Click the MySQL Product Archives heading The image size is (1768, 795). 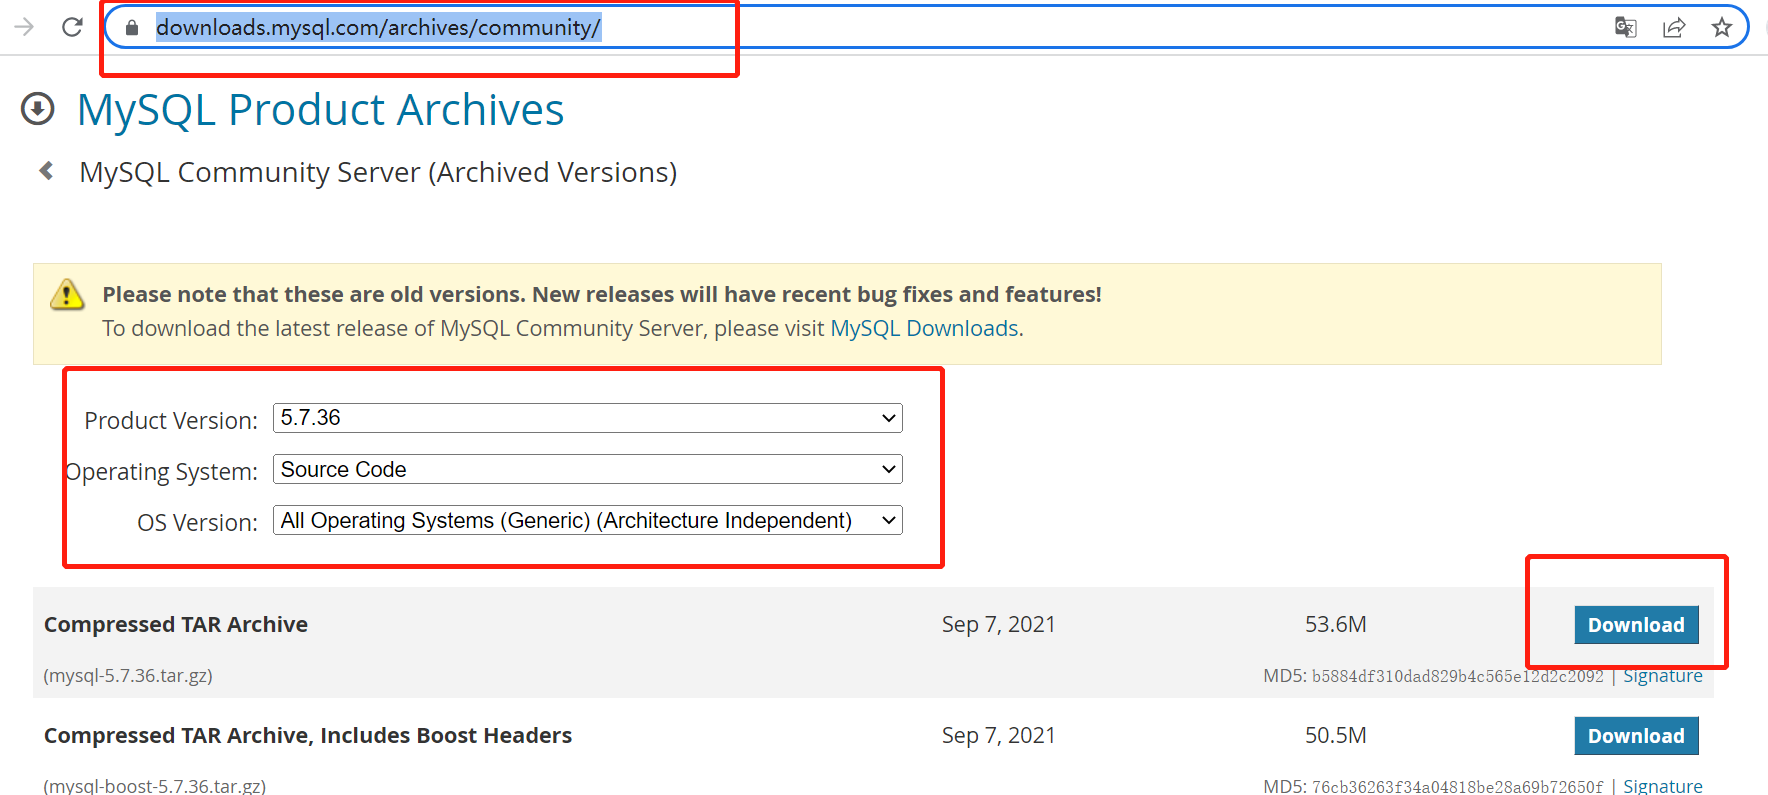pos(320,109)
